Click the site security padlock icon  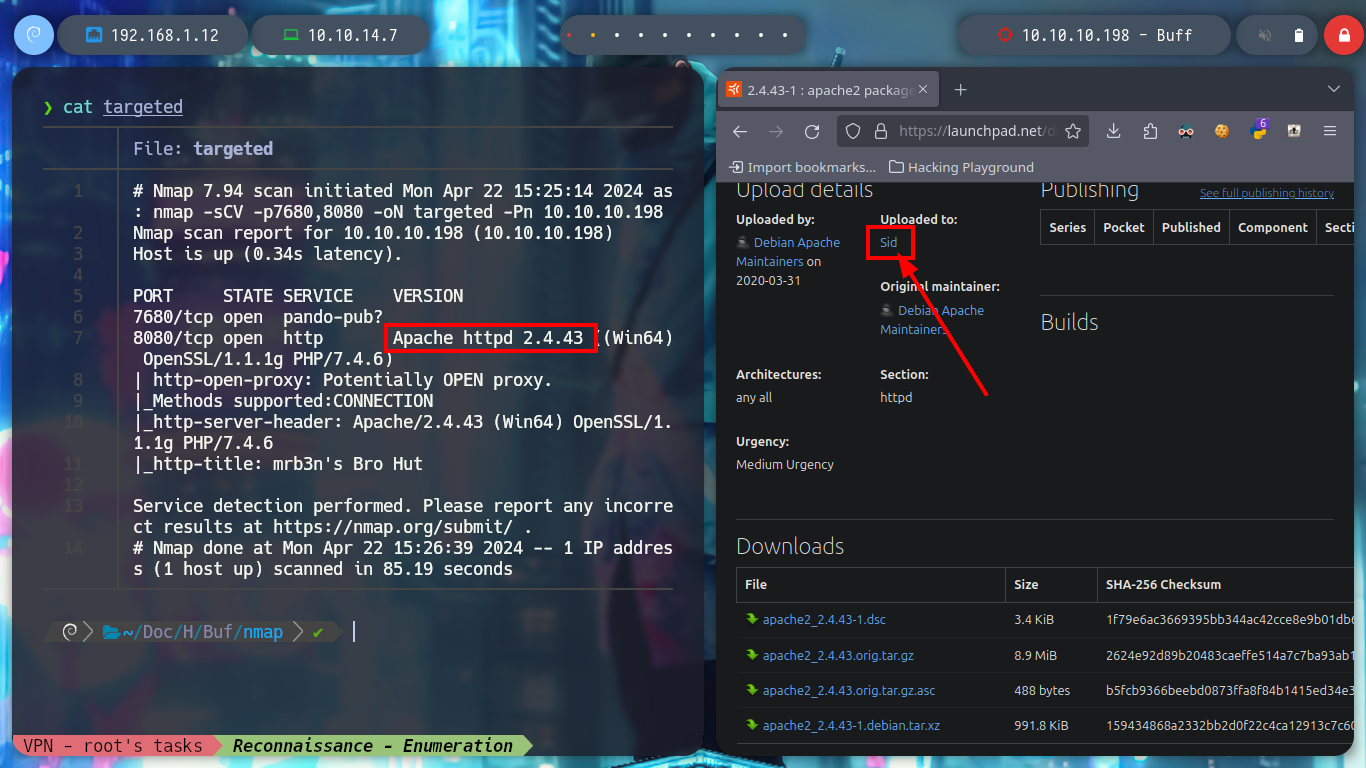click(880, 131)
